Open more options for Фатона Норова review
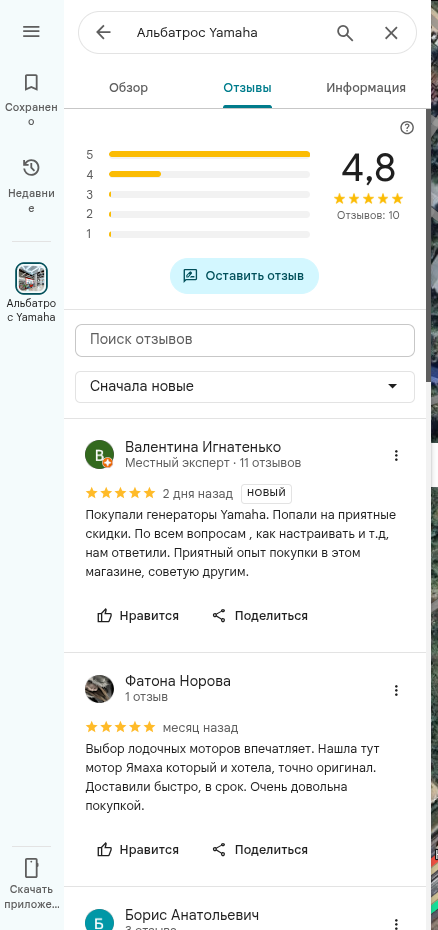This screenshot has width=438, height=930. pyautogui.click(x=396, y=690)
